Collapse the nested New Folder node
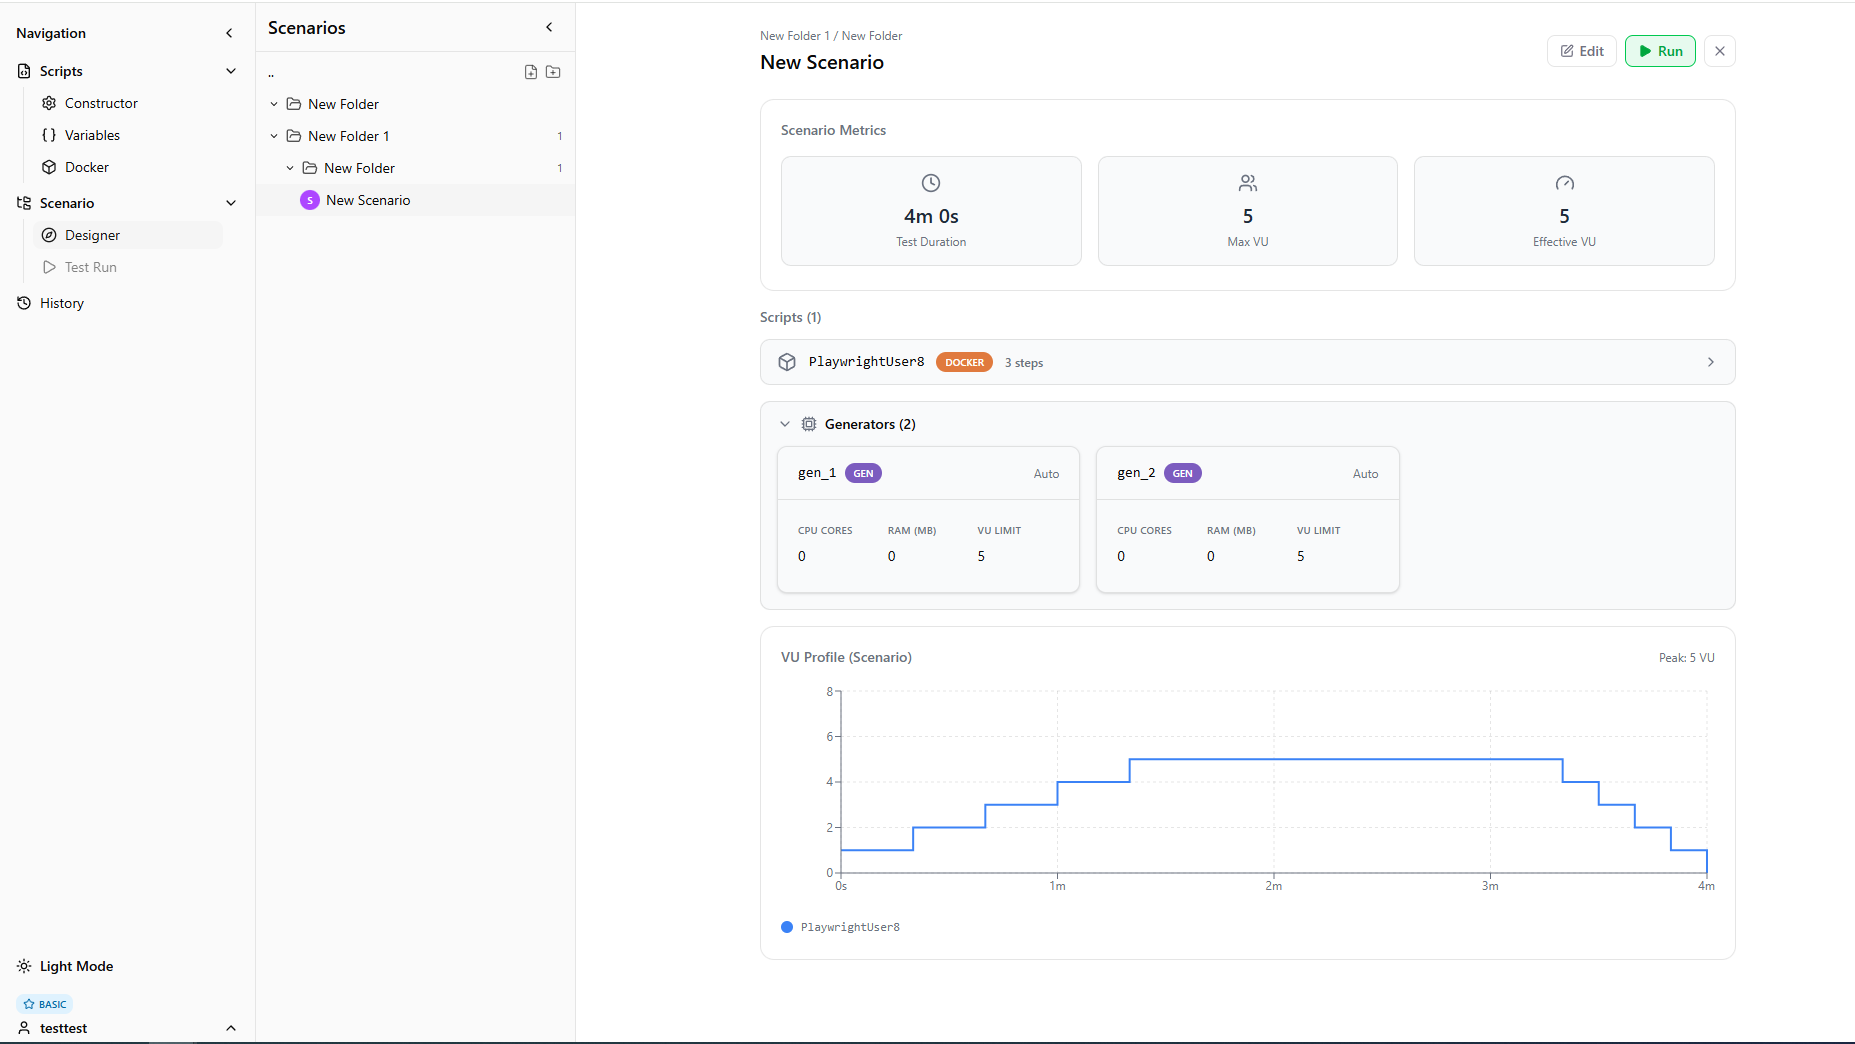 290,168
